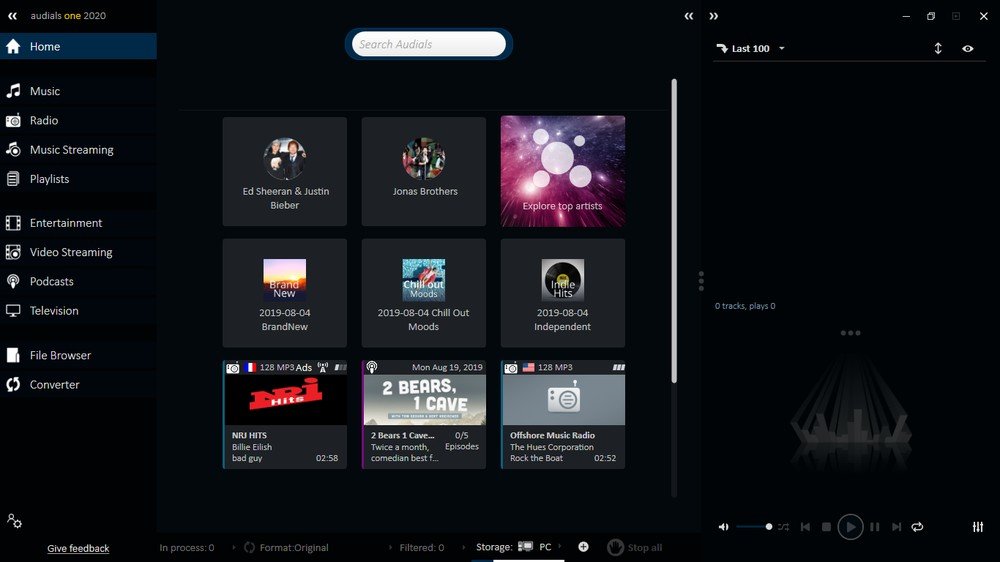Click the File Browser icon
Screen dimensions: 1000x562
[x=13, y=355]
